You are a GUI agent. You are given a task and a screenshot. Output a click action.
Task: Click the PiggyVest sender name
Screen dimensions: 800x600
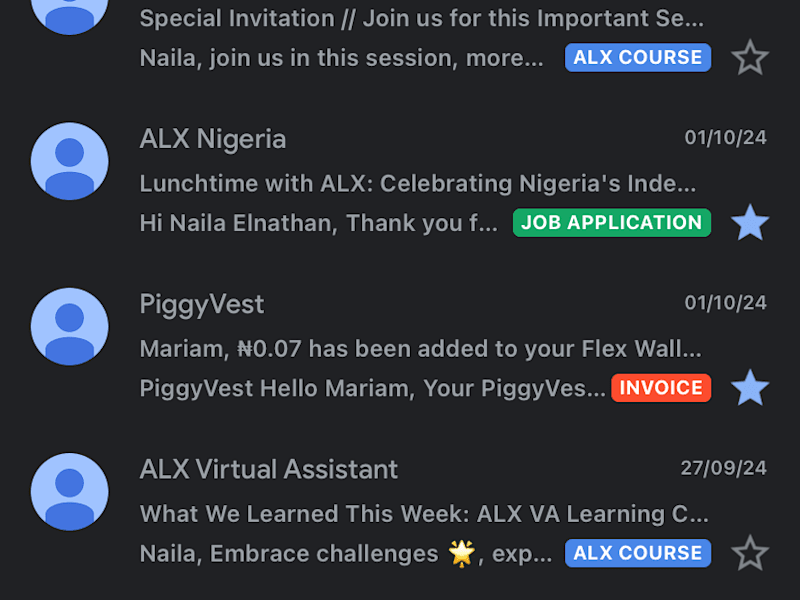(x=202, y=305)
